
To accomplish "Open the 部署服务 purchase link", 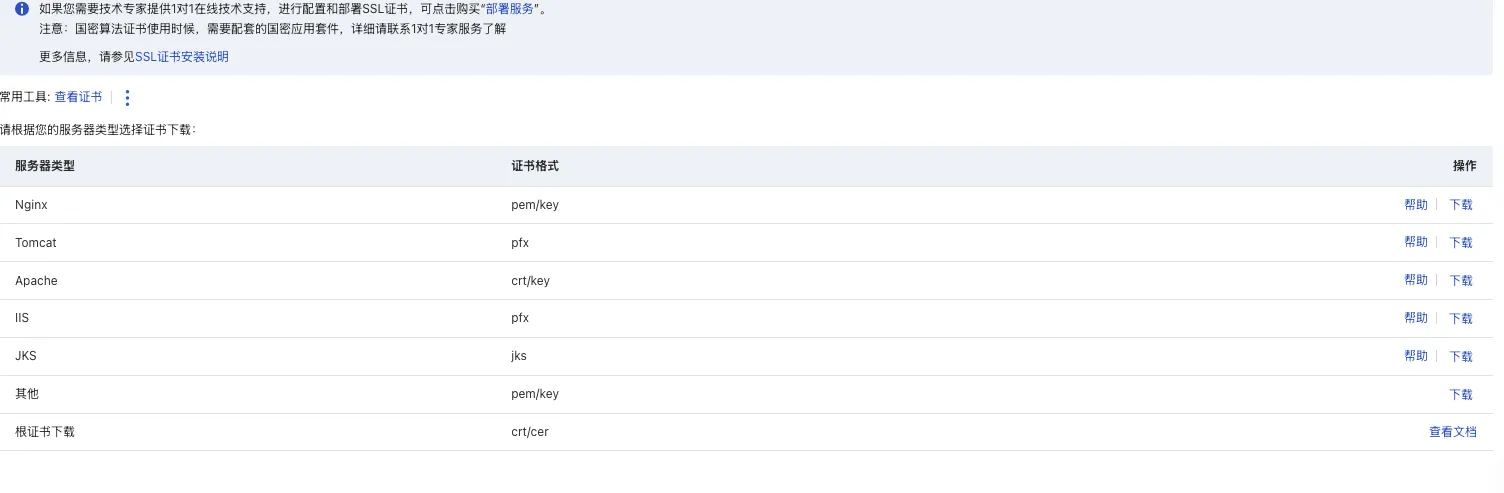I will (511, 9).
